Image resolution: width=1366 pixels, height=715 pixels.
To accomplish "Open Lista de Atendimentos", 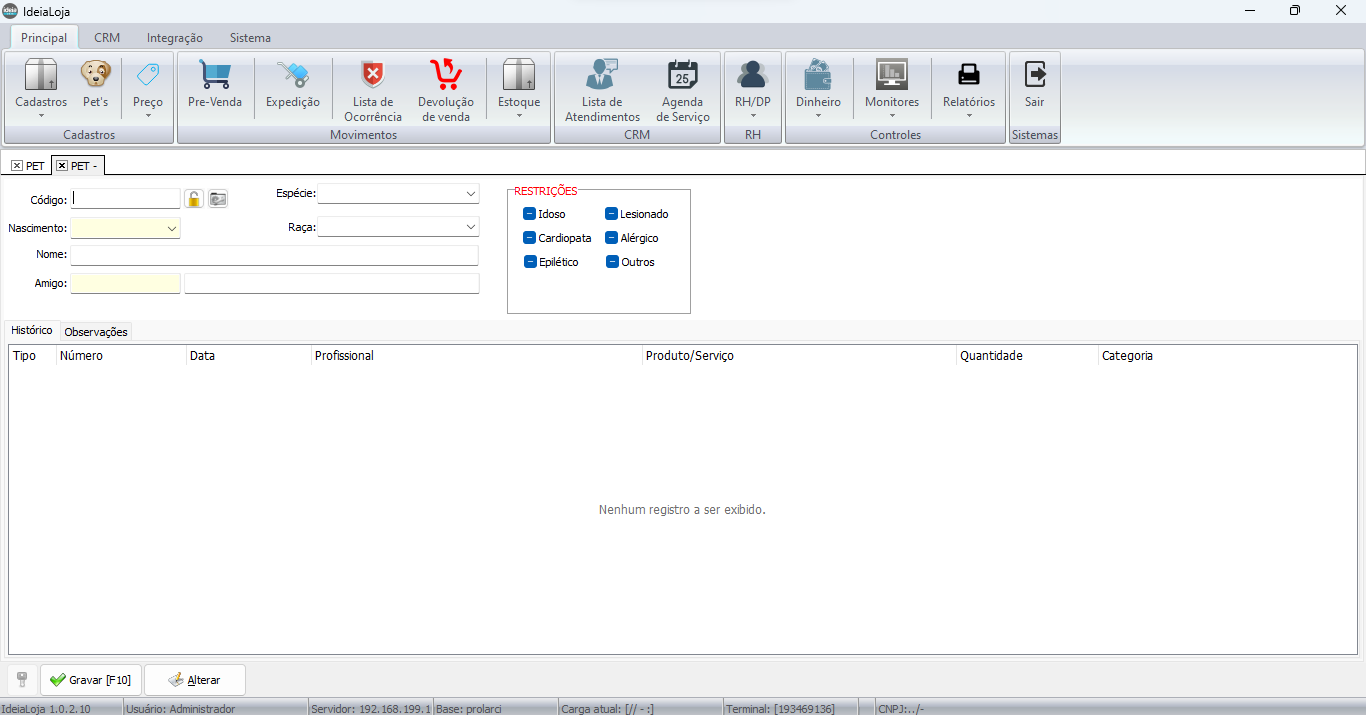I will point(602,76).
